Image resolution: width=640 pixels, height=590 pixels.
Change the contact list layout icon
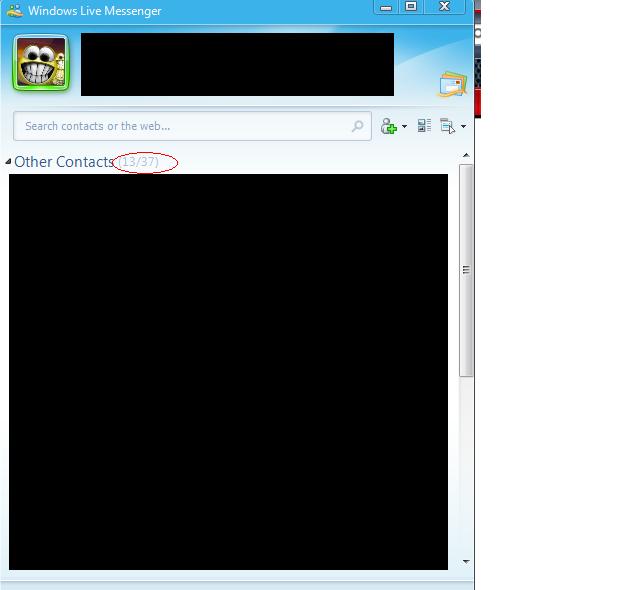424,126
